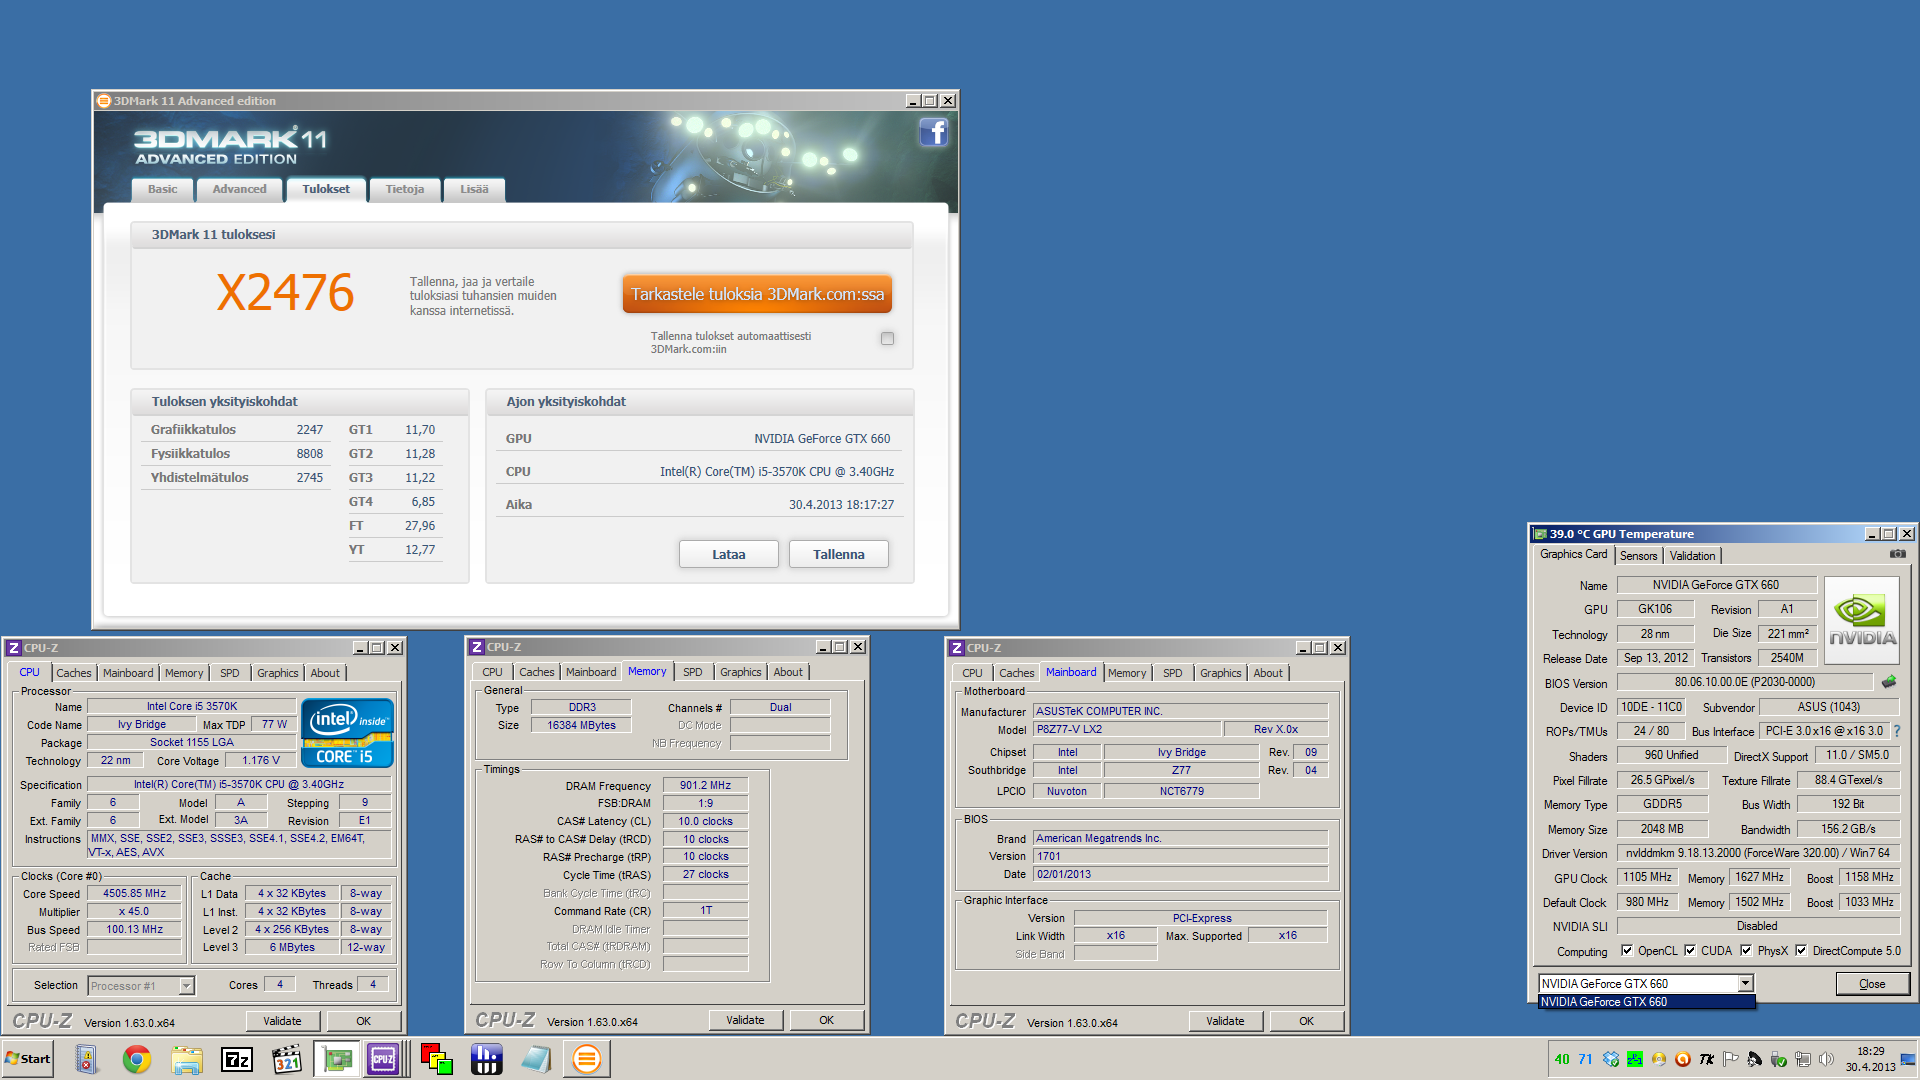The width and height of the screenshot is (1920, 1080).
Task: Click Tarkastele tuloksia 3DMark.com:ssa button
Action: 757,294
